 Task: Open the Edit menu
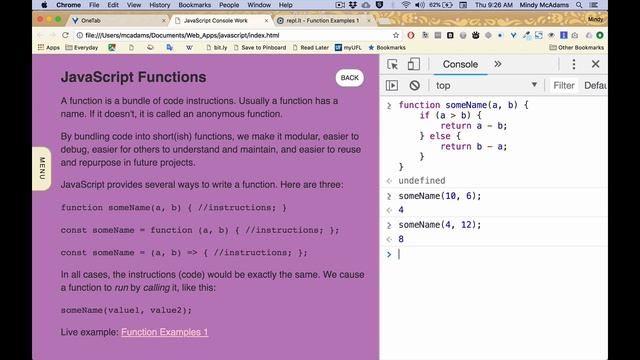point(113,5)
